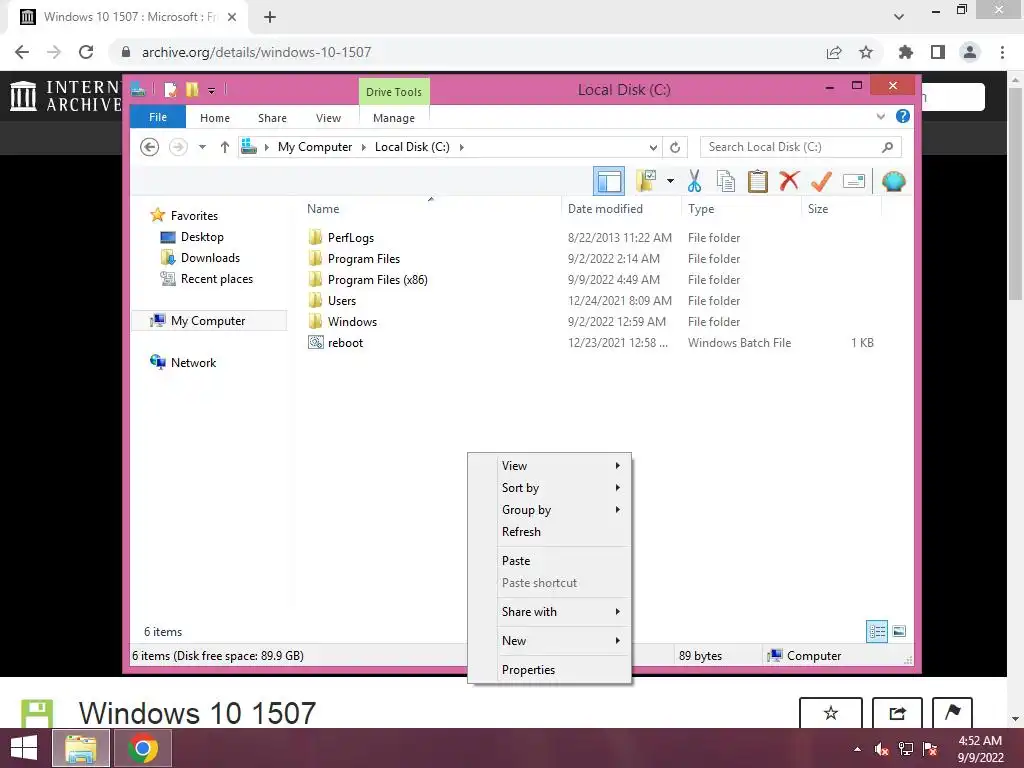Choose Refresh from the context menu

pyautogui.click(x=549, y=532)
